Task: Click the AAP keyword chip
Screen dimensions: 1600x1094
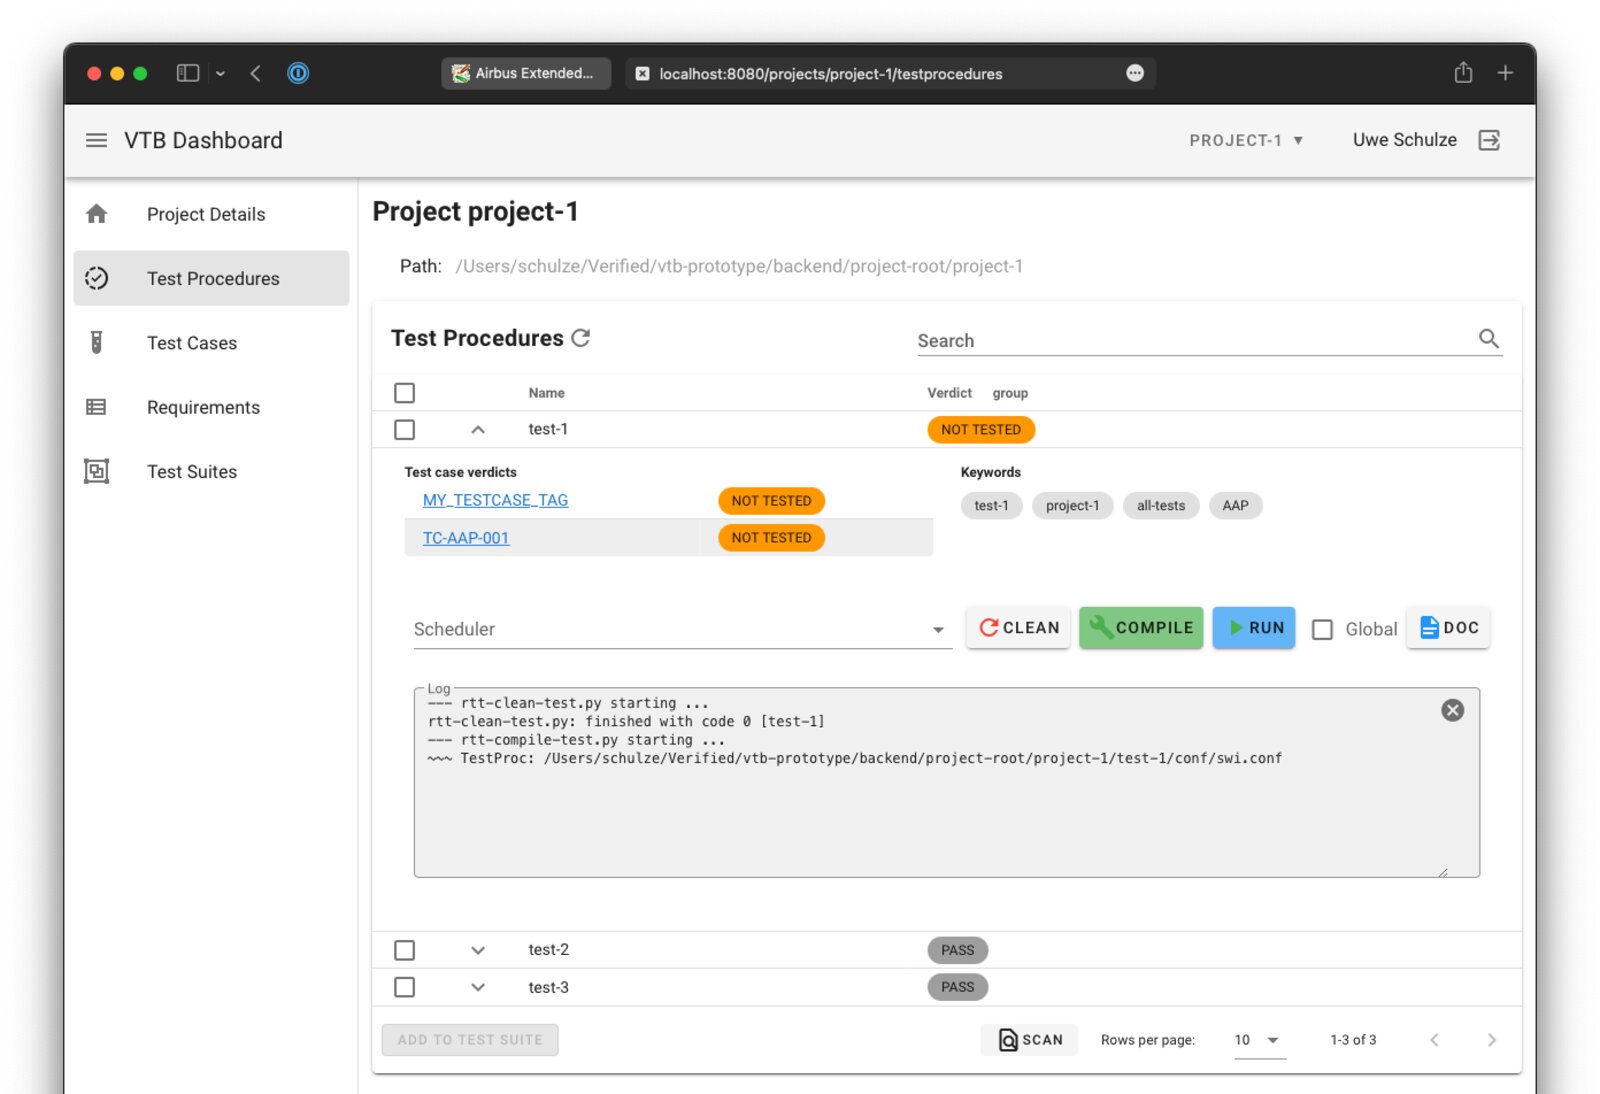Action: [x=1235, y=506]
